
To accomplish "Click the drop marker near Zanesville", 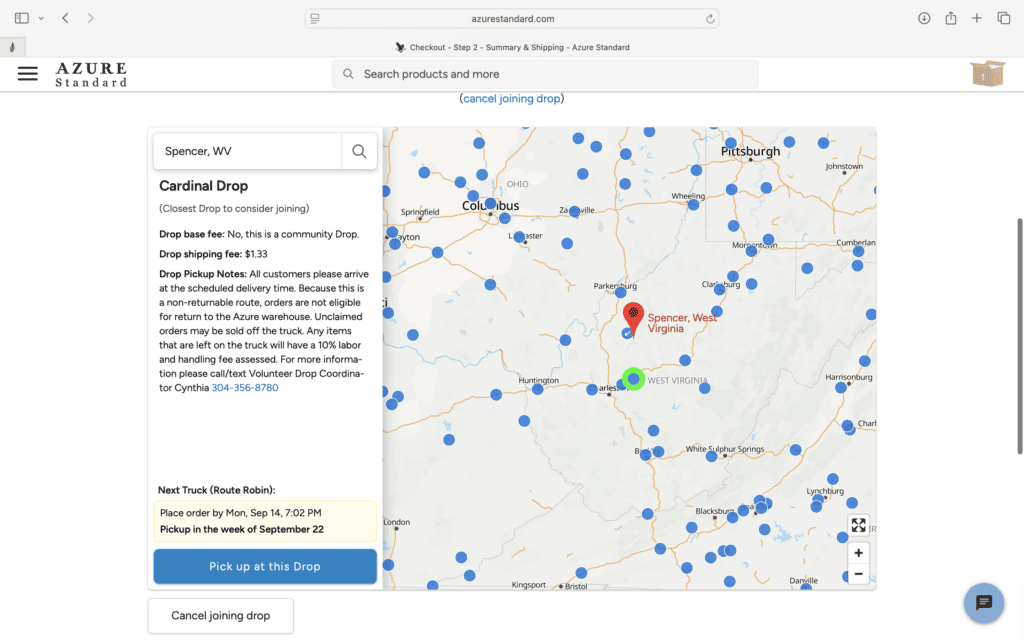I will pyautogui.click(x=575, y=212).
